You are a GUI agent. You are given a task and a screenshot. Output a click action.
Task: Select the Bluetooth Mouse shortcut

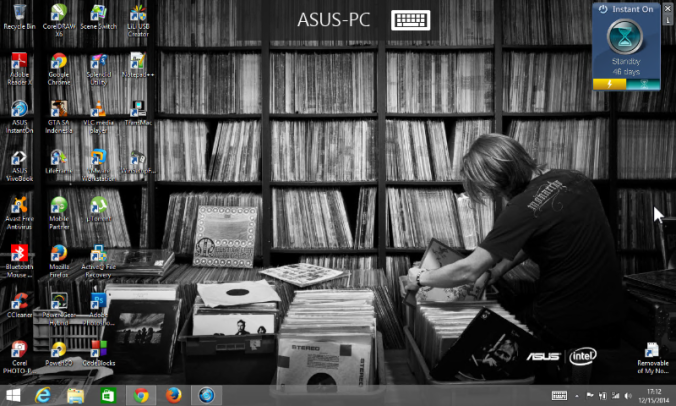click(19, 261)
